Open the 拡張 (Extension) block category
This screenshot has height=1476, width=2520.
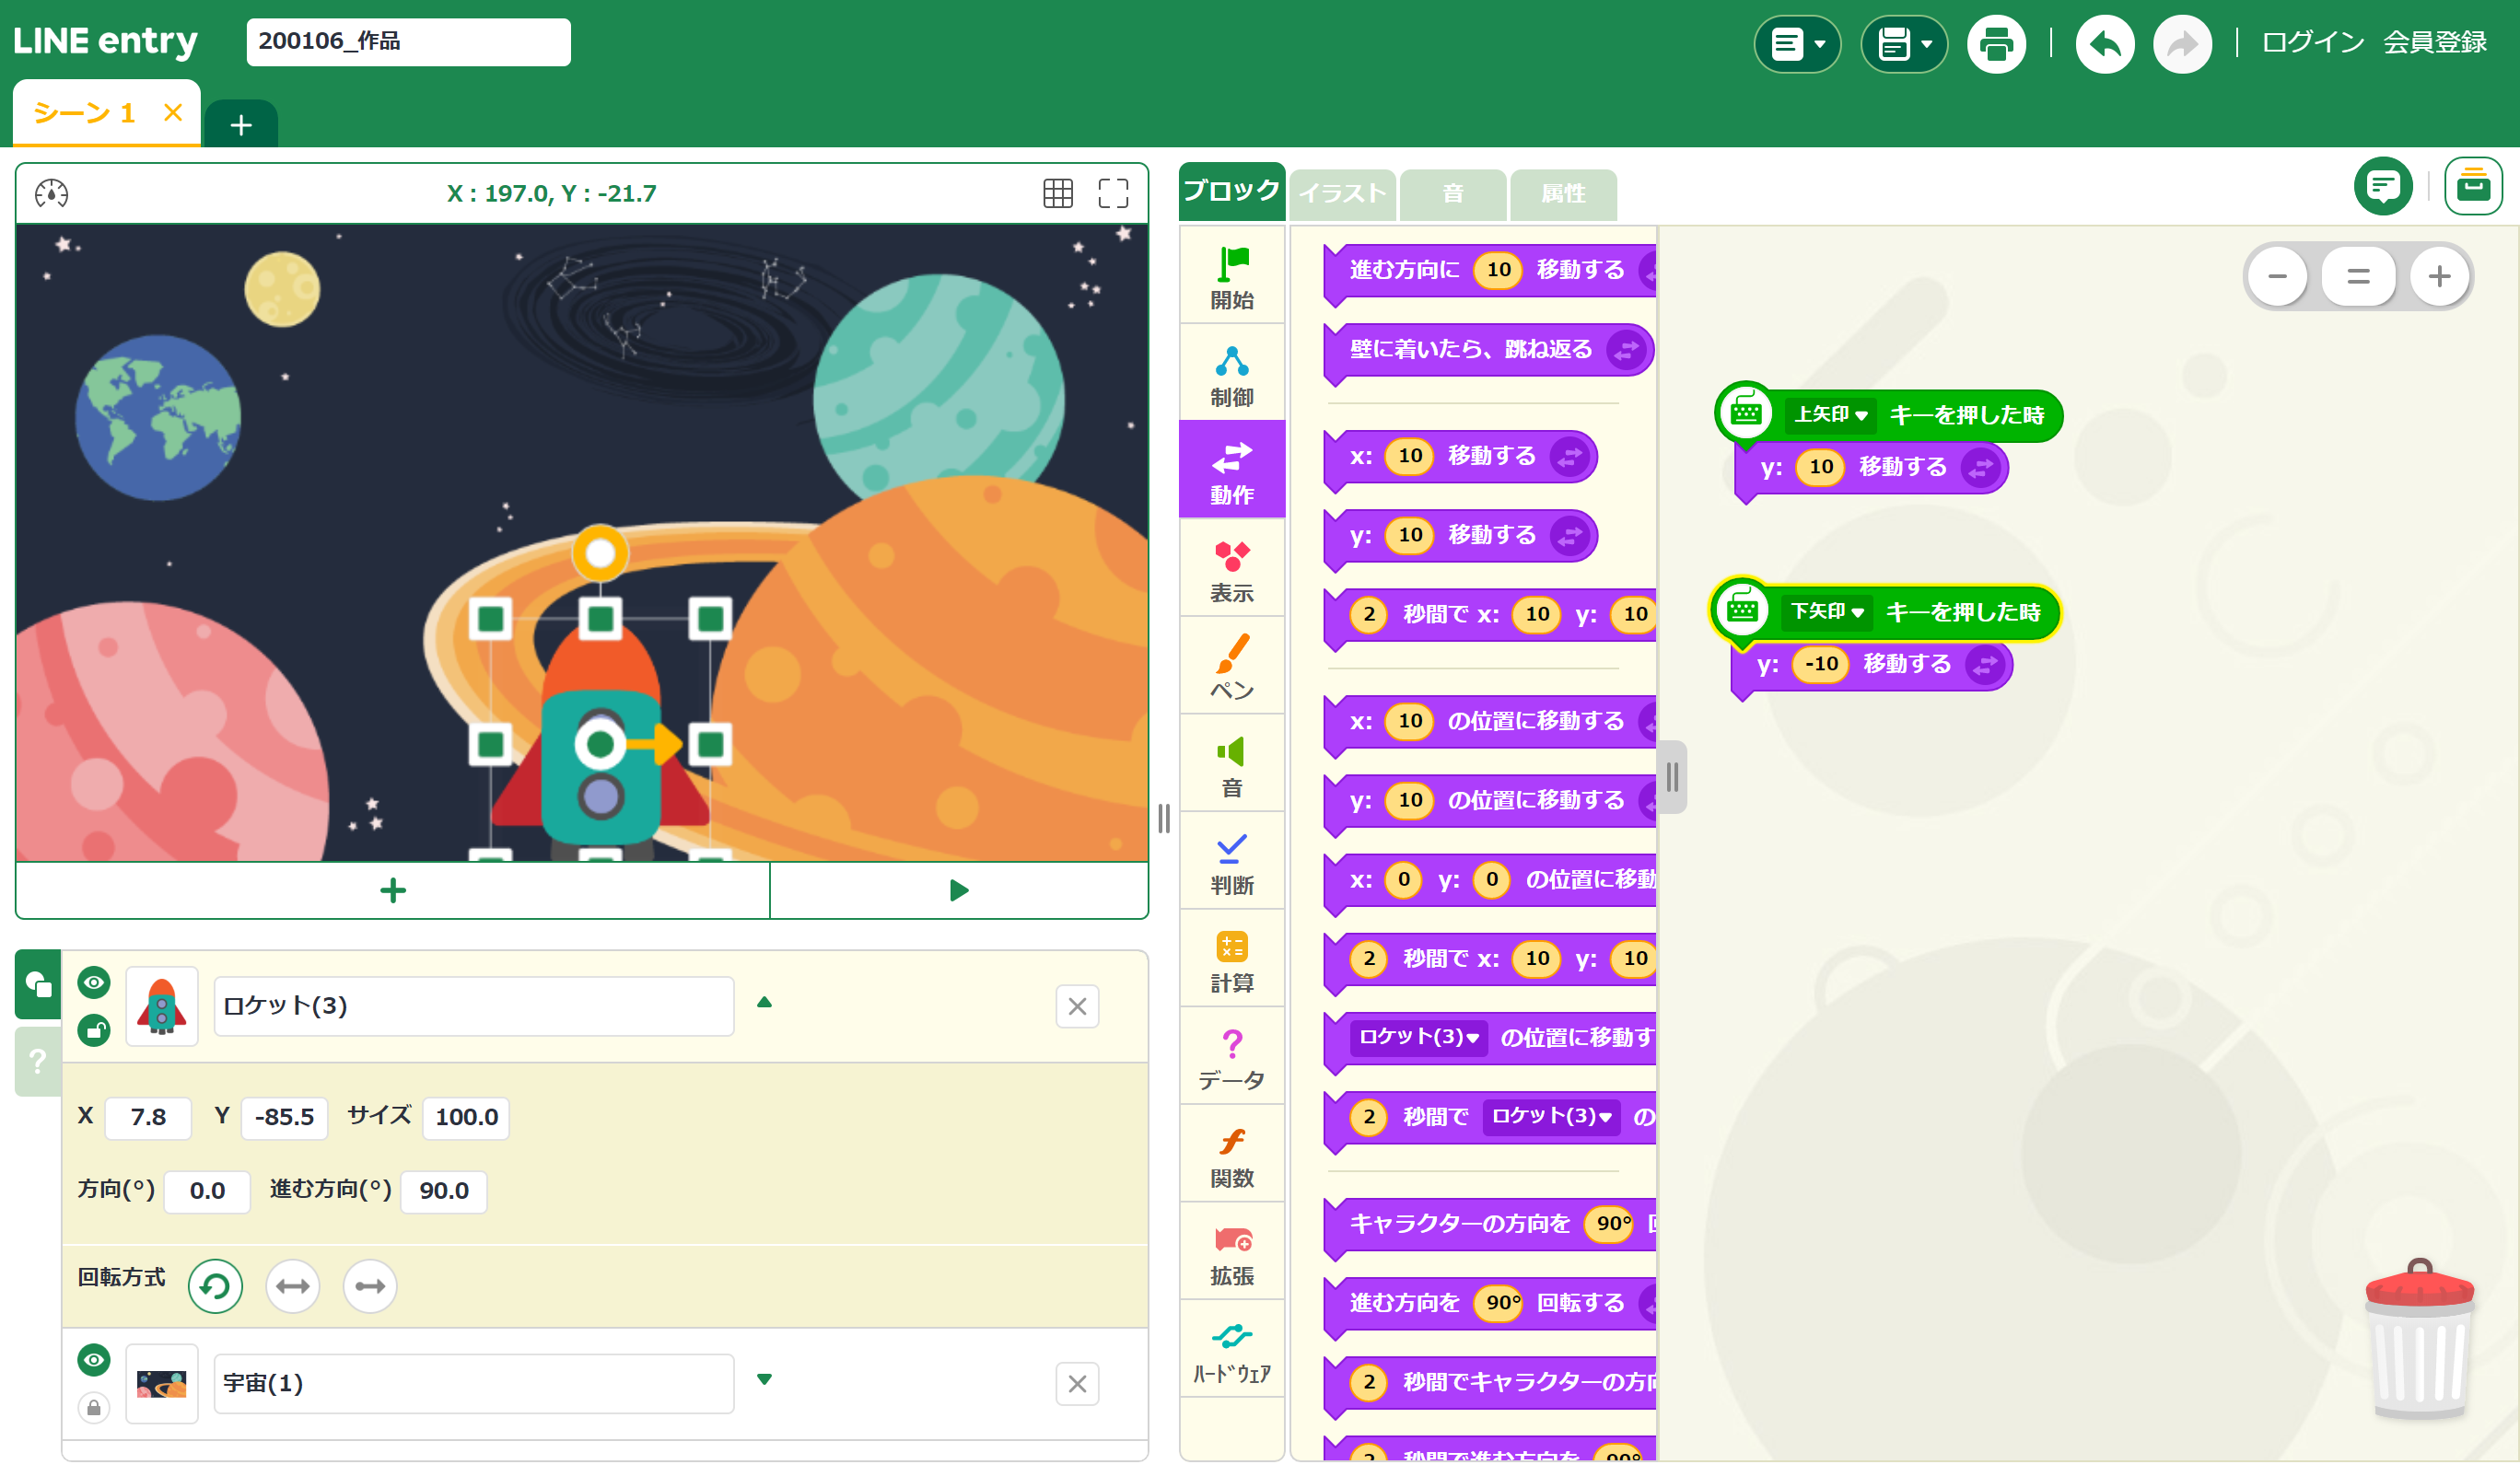coord(1231,1253)
